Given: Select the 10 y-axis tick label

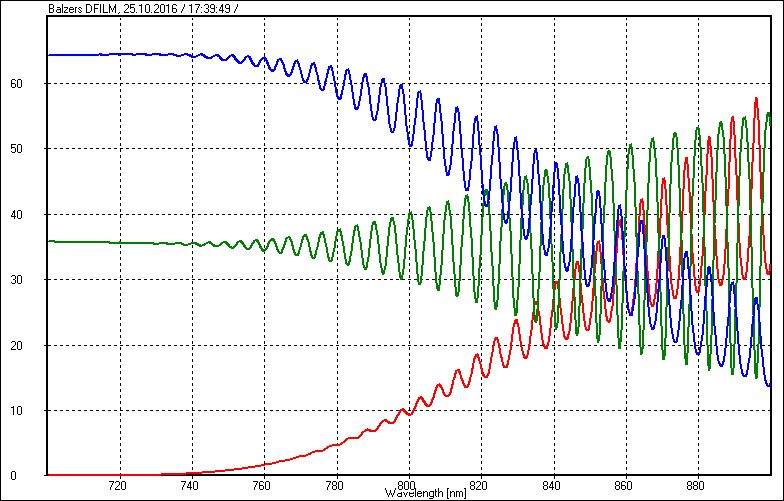Looking at the screenshot, I should (x=30, y=410).
